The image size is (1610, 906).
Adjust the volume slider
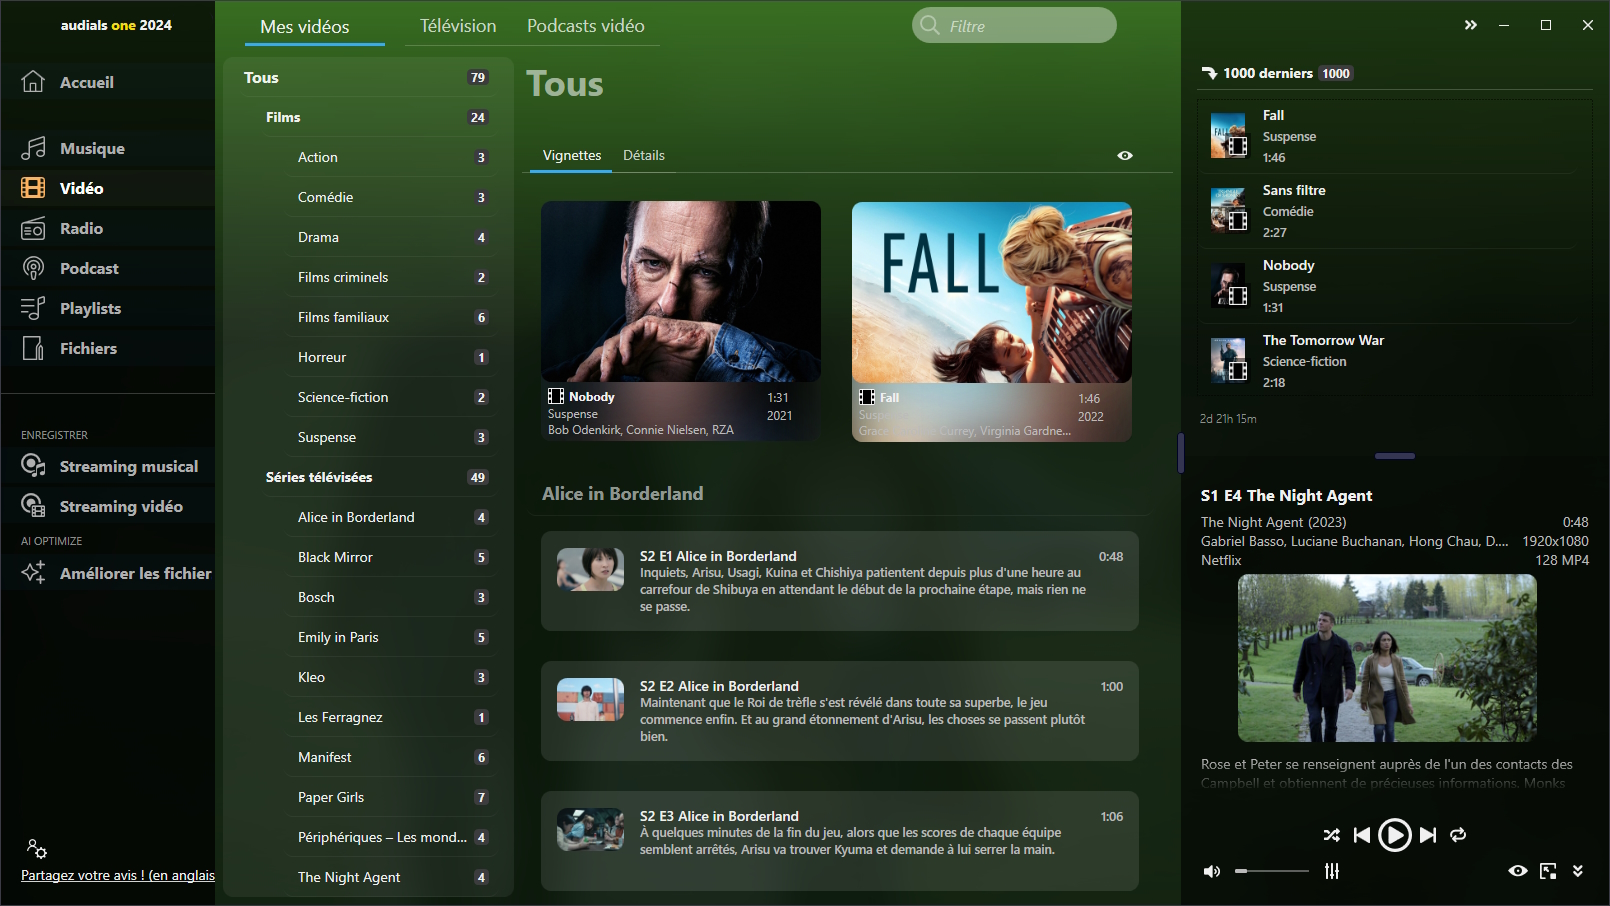point(1271,871)
